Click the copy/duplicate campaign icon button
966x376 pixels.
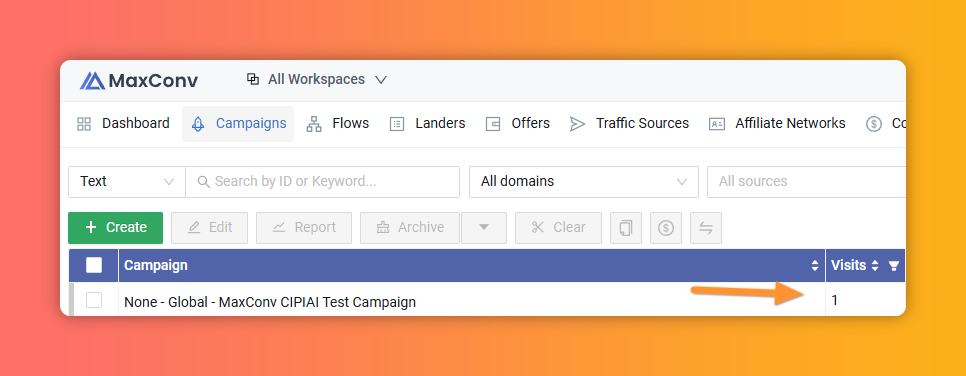(626, 228)
